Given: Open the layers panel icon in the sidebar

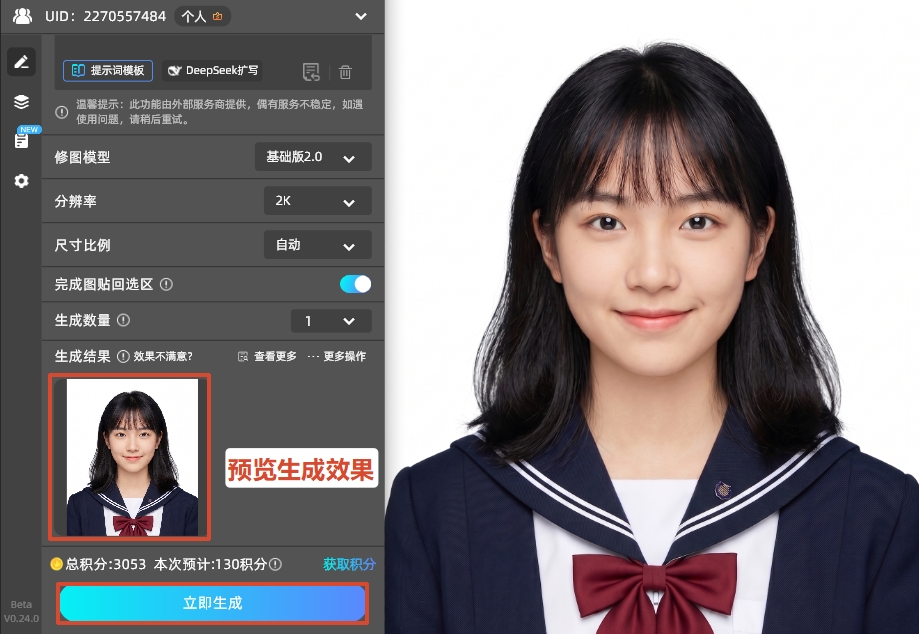Looking at the screenshot, I should 21,101.
